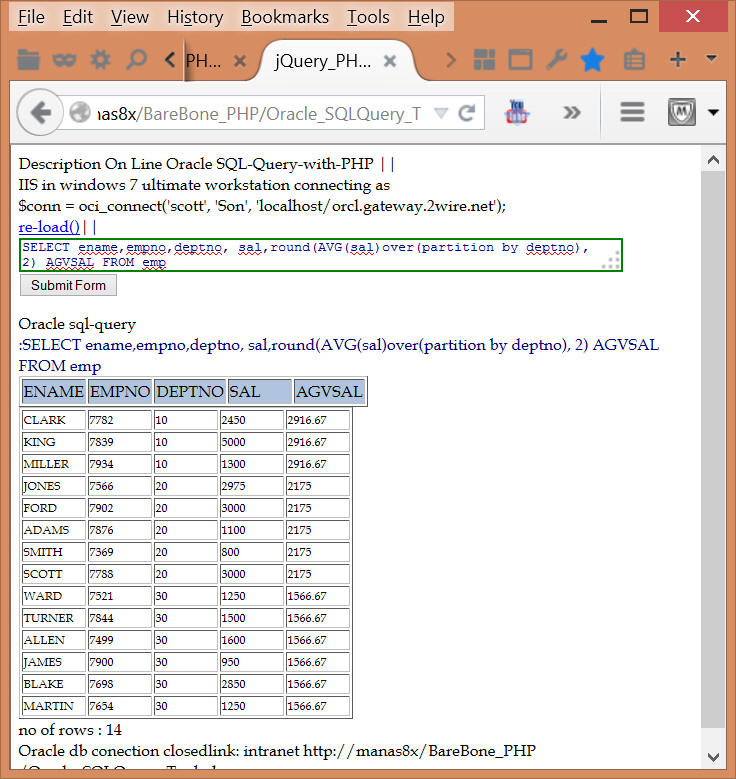The width and height of the screenshot is (736, 779).
Task: Open the settings gear icon
Action: tap(100, 60)
